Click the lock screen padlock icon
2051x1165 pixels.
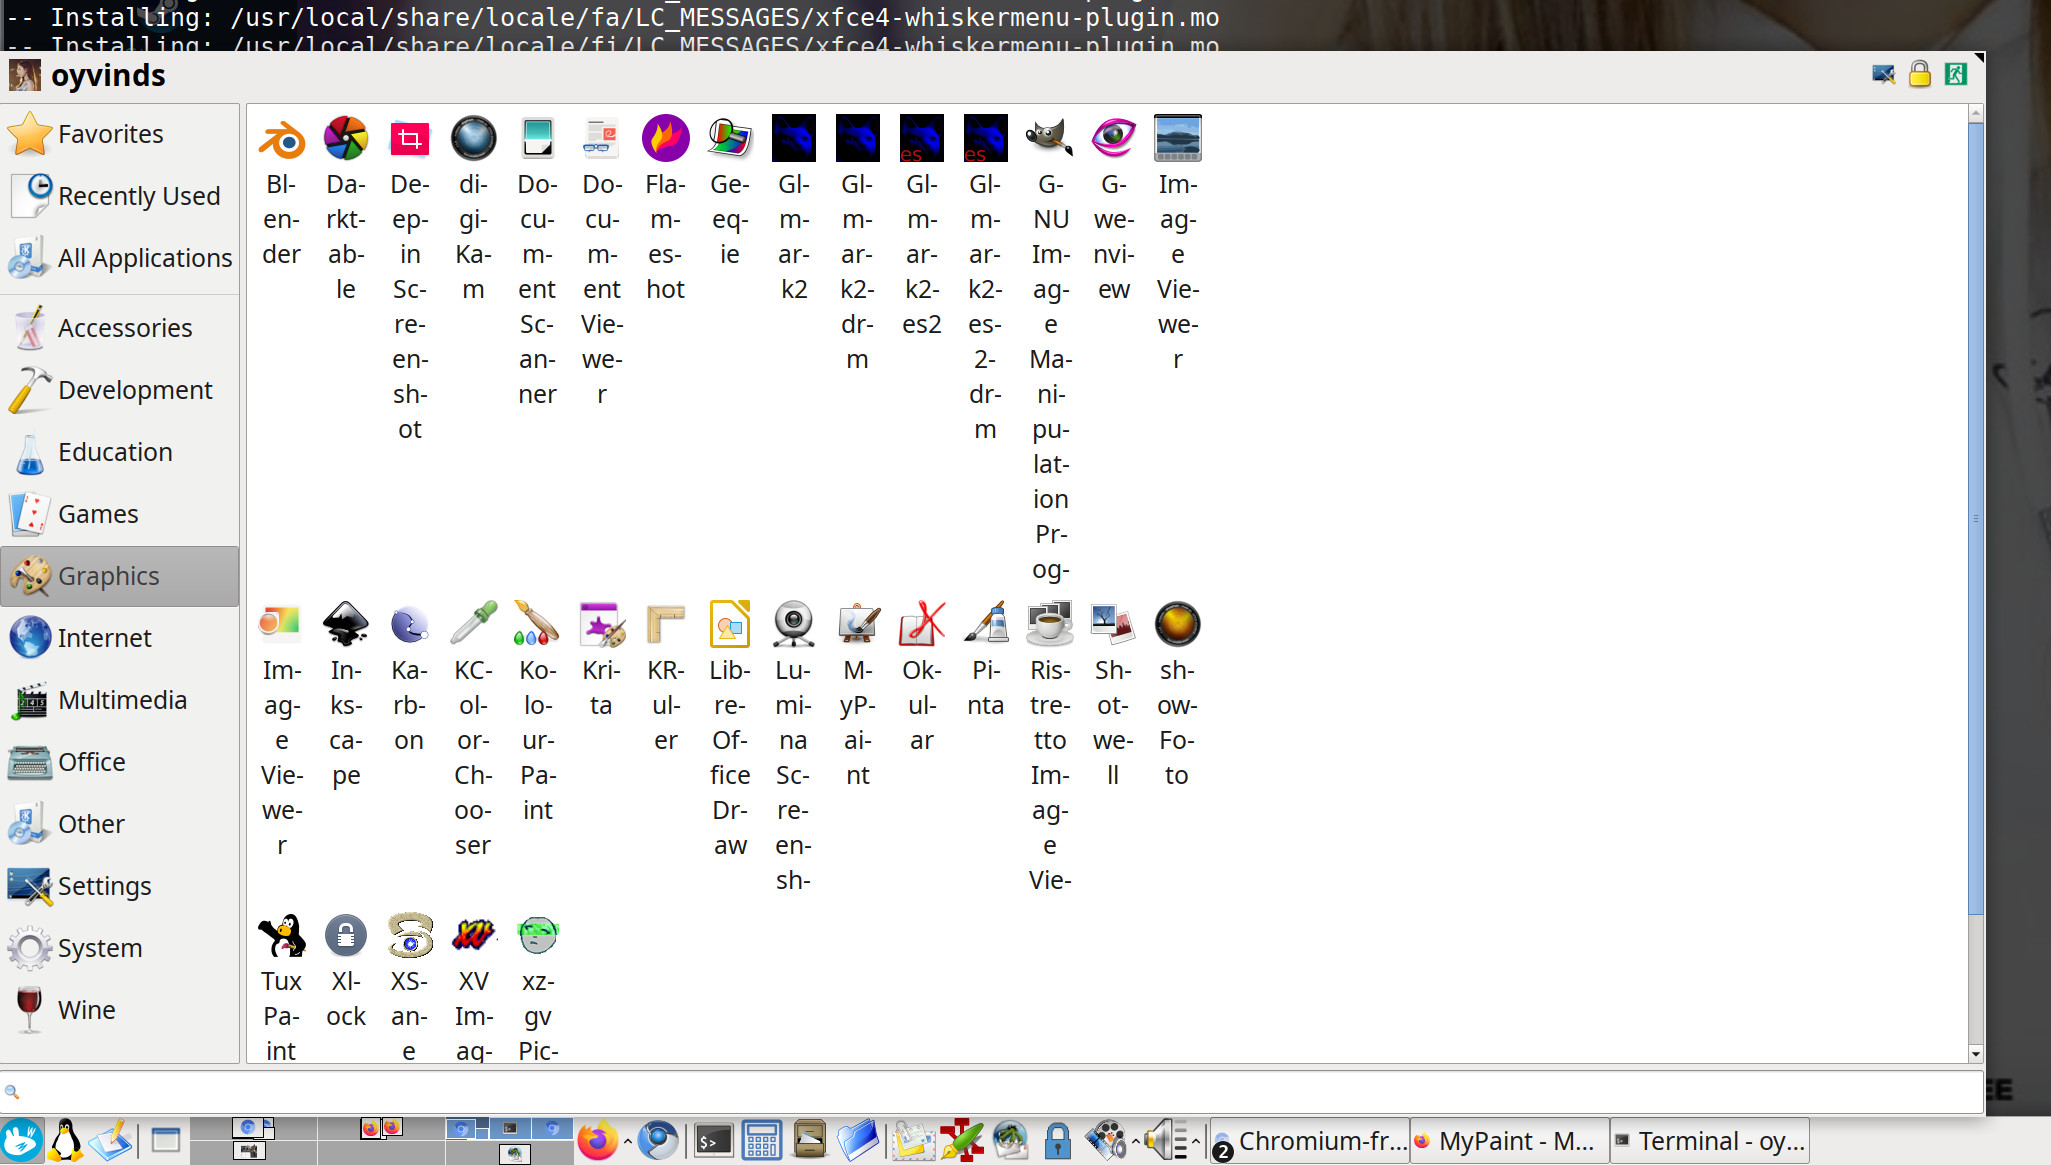click(1919, 75)
